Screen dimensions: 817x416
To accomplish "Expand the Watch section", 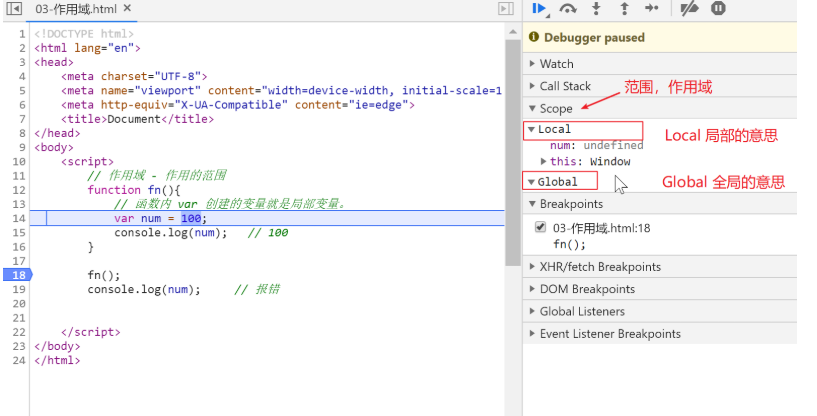I will click(660, 64).
